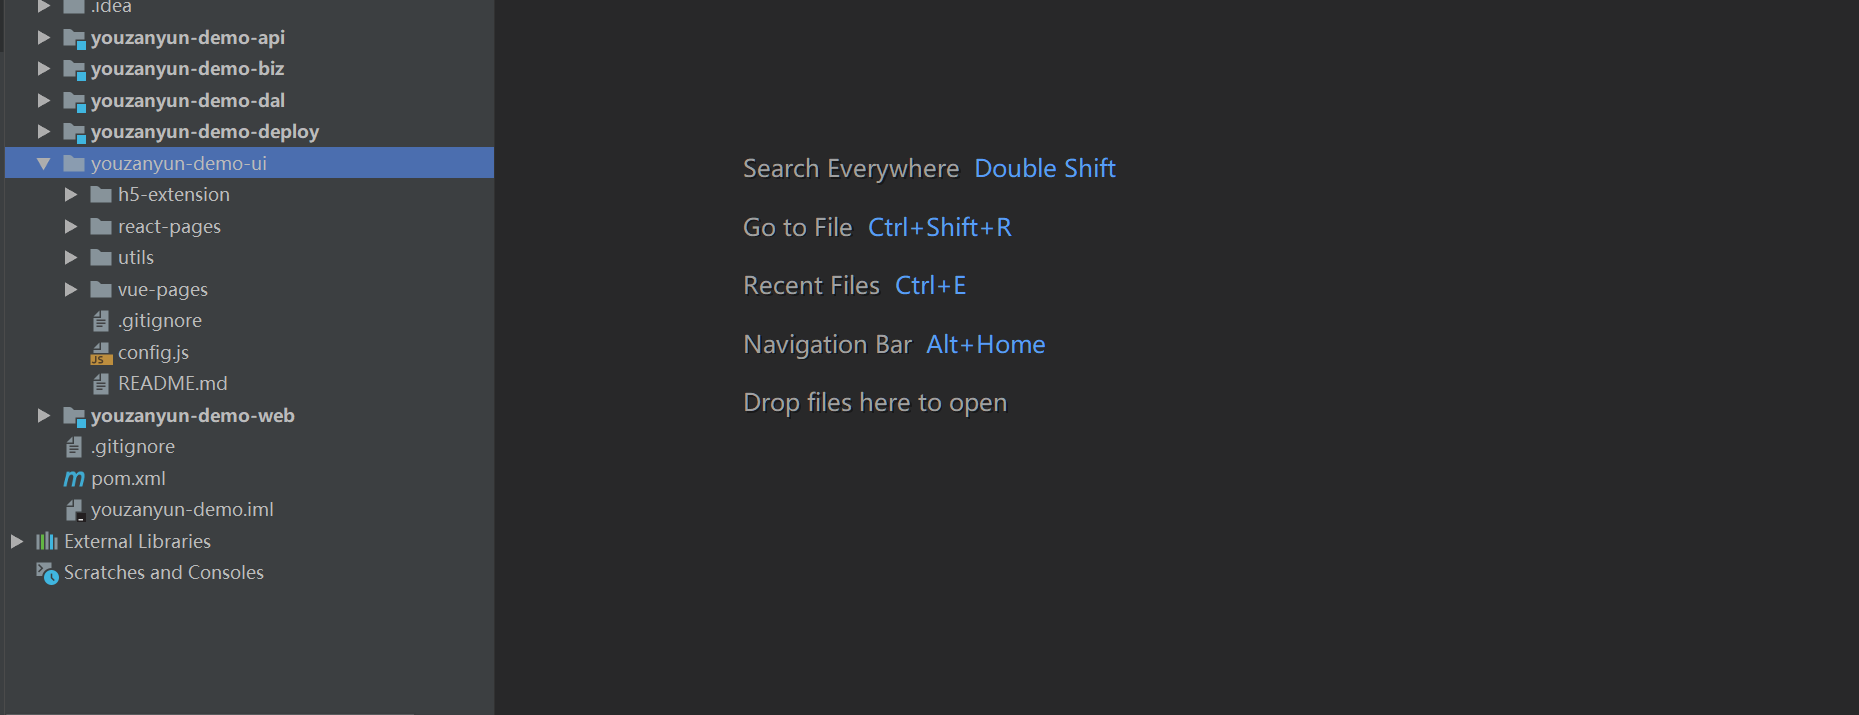The height and width of the screenshot is (715, 1859).
Task: Click the youzanyun-demo-api module folder icon
Action: [74, 39]
